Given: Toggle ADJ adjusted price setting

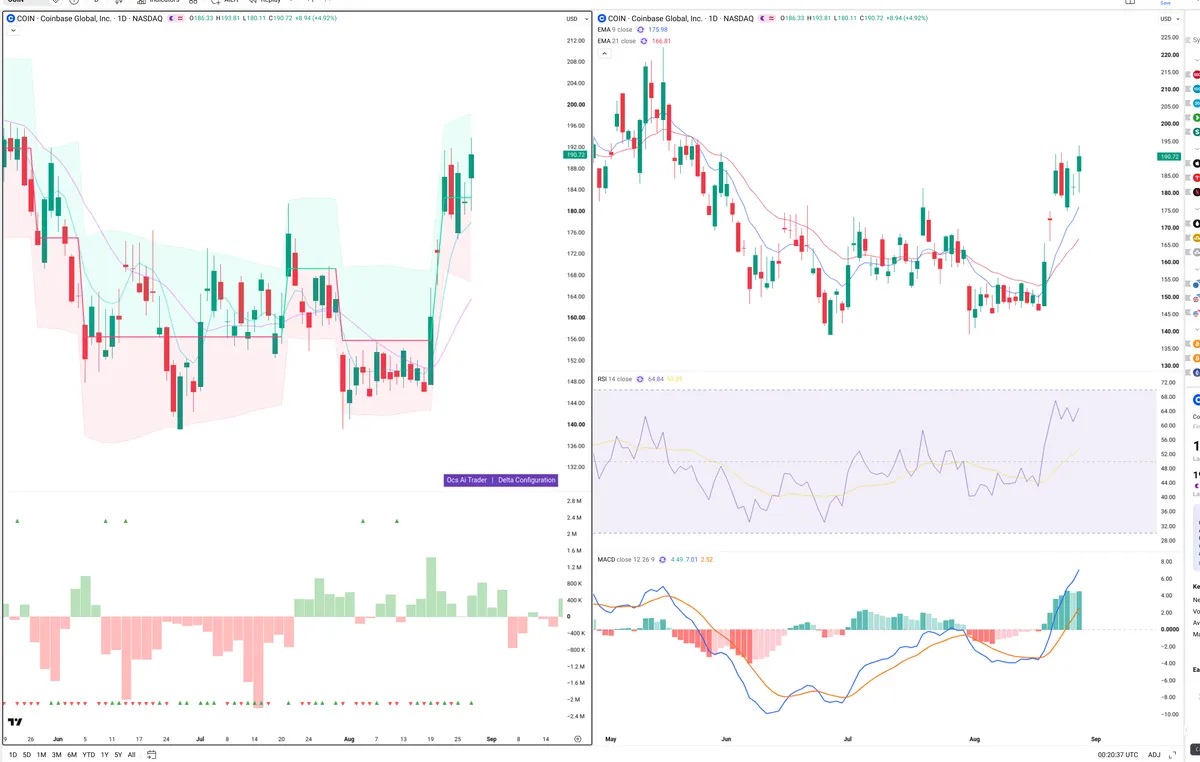Looking at the screenshot, I should coord(1154,754).
